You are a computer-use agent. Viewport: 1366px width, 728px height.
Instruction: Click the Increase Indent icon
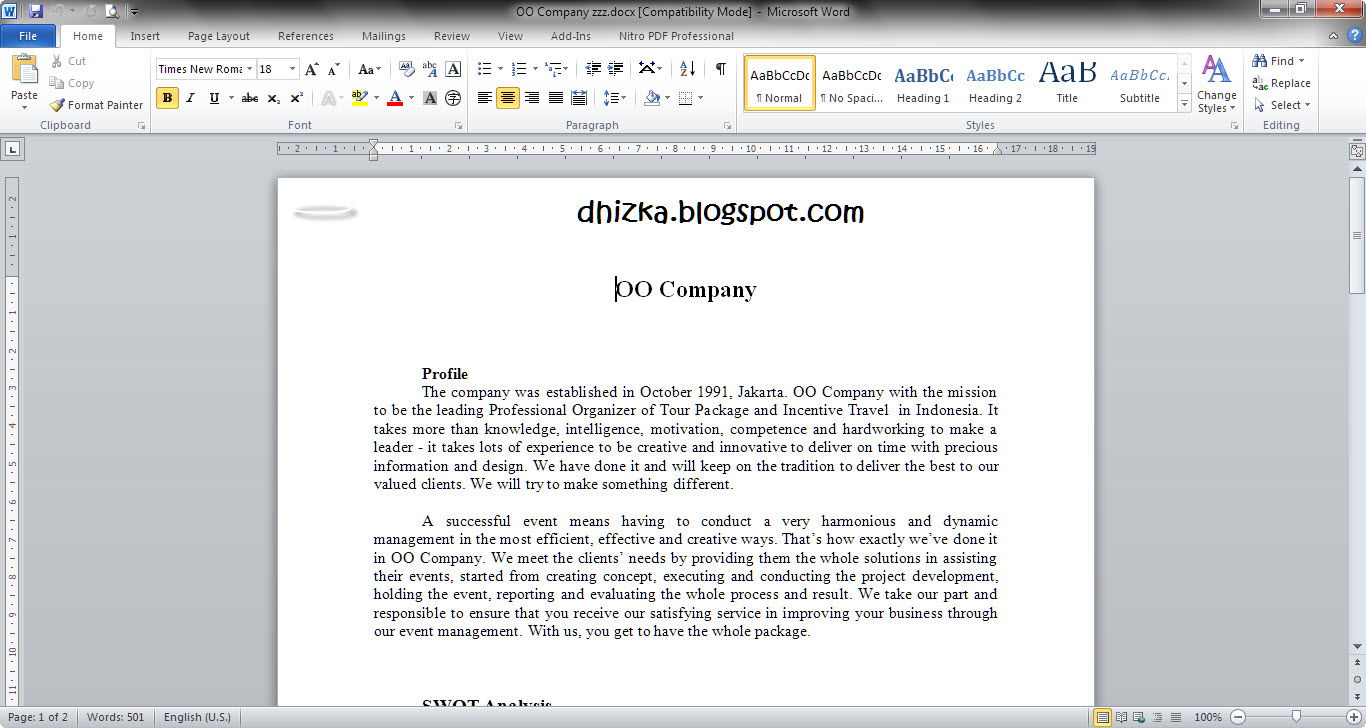point(616,69)
